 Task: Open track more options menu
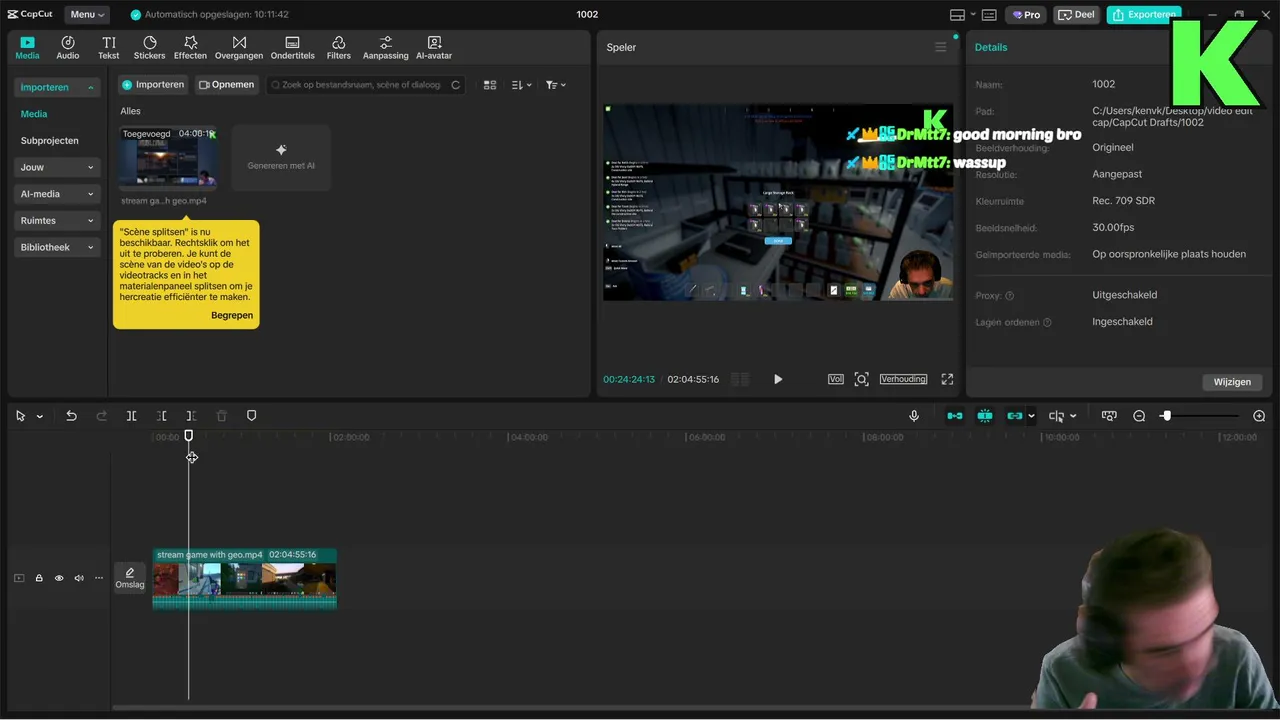pyautogui.click(x=98, y=578)
